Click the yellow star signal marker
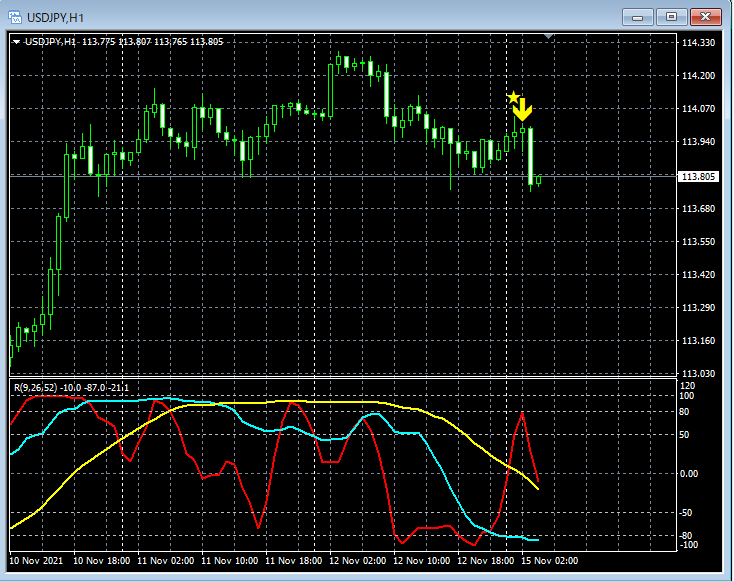This screenshot has height=581, width=734. point(514,97)
